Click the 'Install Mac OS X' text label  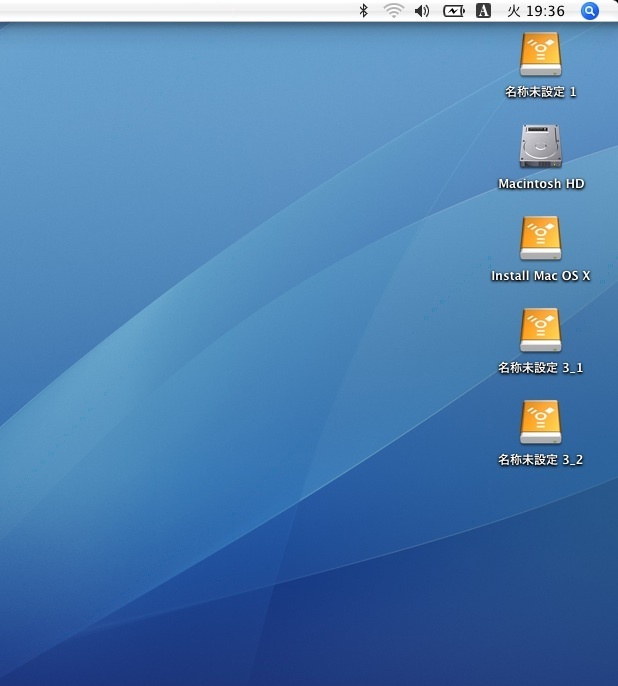[541, 276]
